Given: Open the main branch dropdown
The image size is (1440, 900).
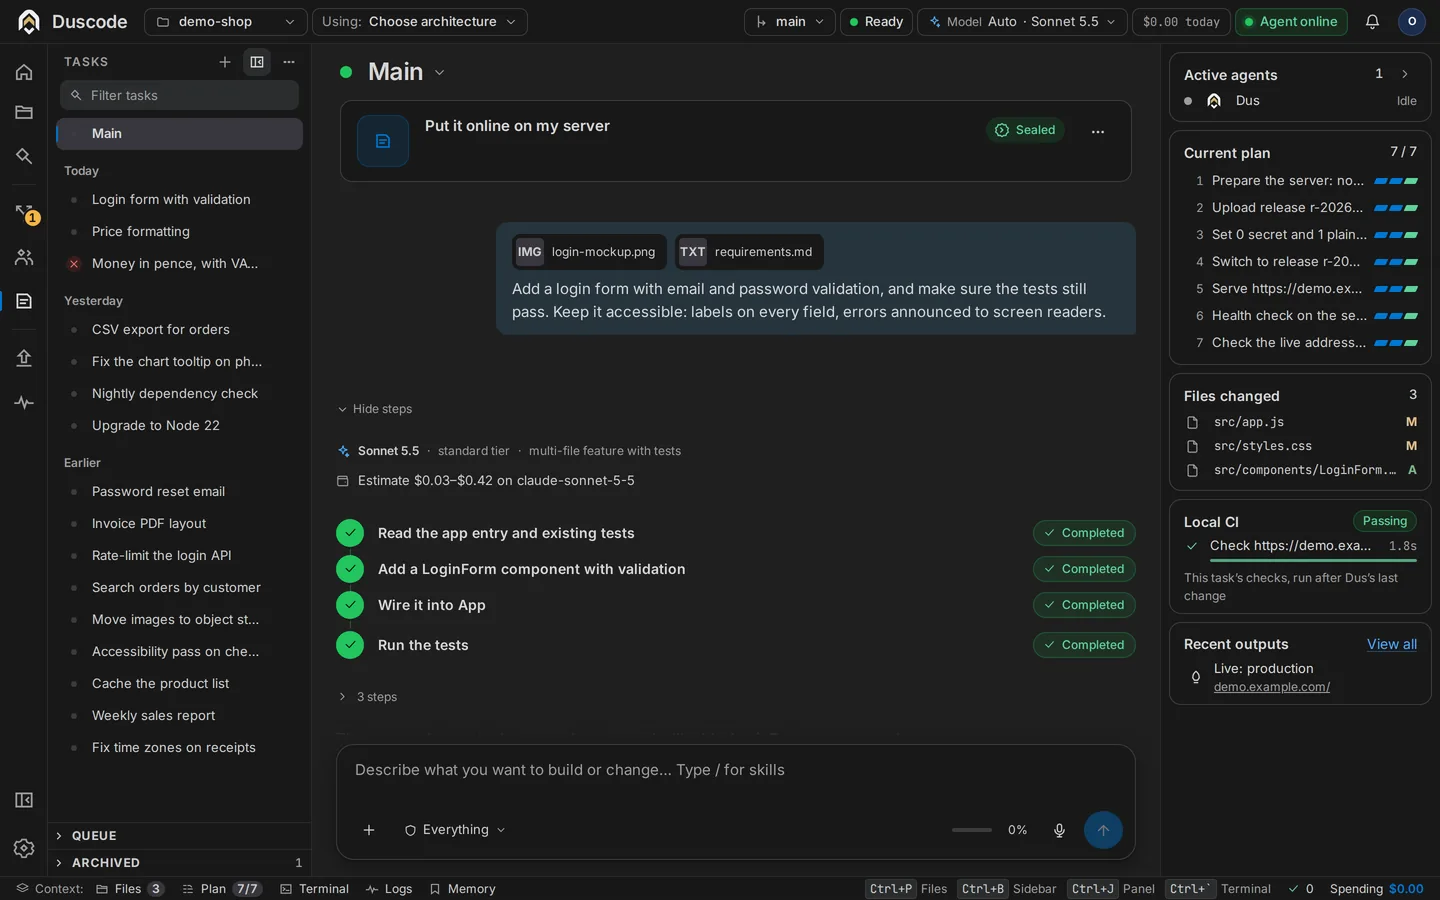Looking at the screenshot, I should [x=790, y=22].
